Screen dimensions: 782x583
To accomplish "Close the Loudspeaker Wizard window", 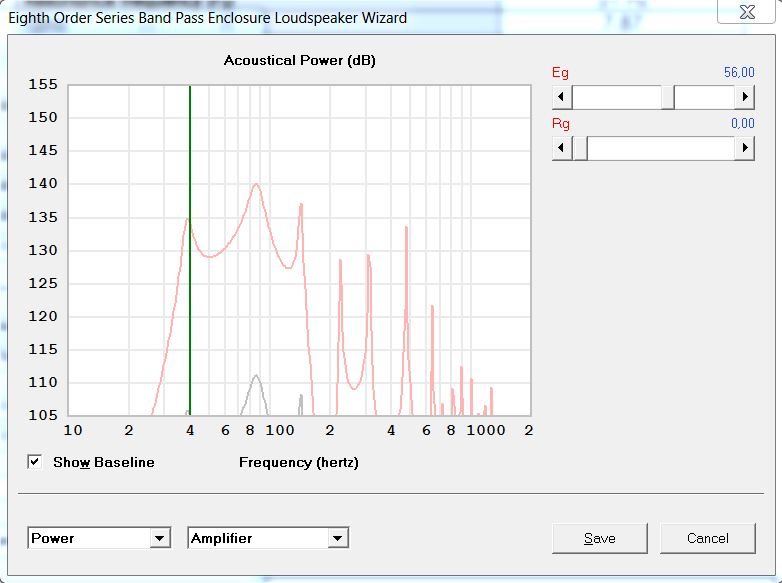I will click(747, 11).
